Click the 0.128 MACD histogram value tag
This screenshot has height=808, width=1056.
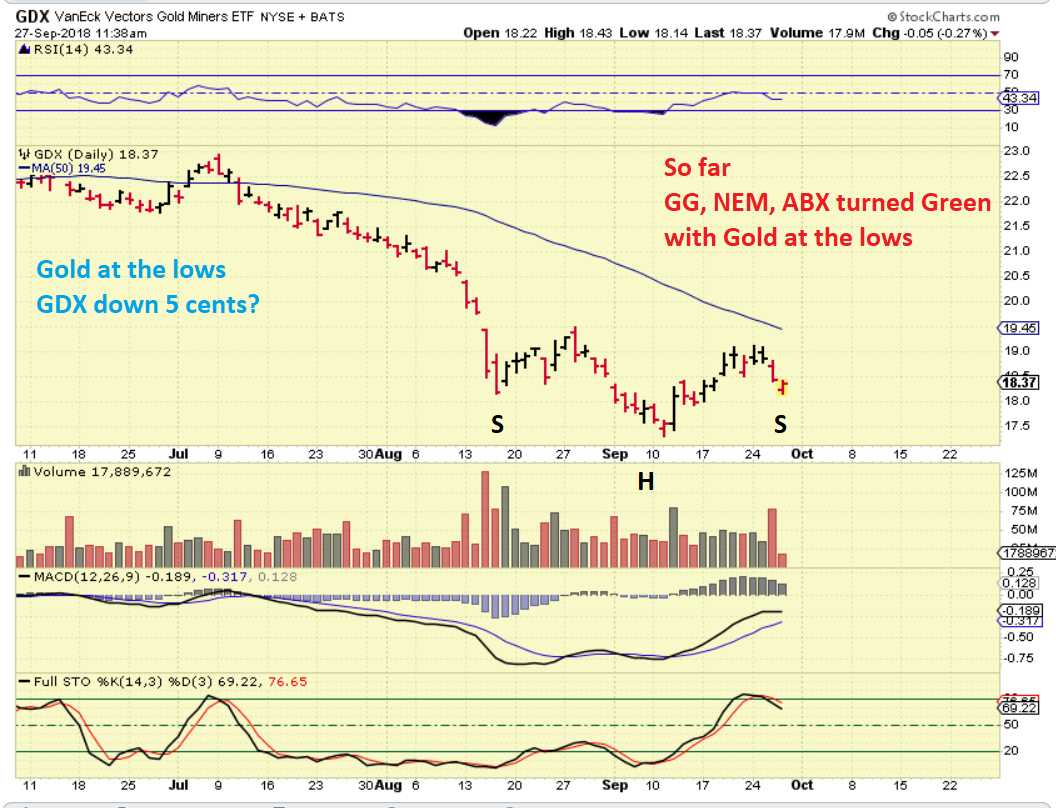(x=1020, y=583)
